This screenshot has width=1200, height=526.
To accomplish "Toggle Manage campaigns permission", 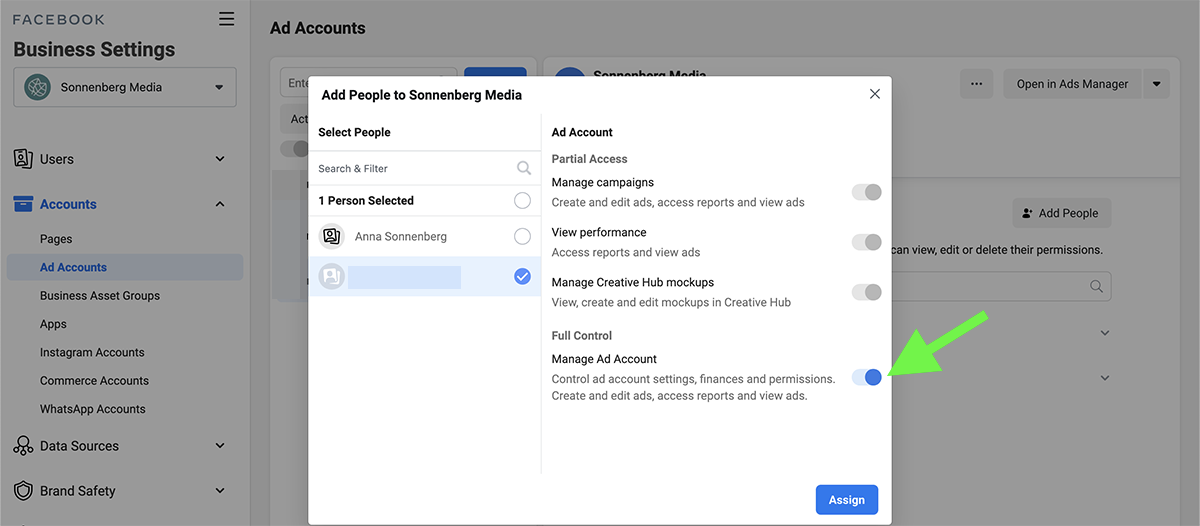I will click(866, 192).
